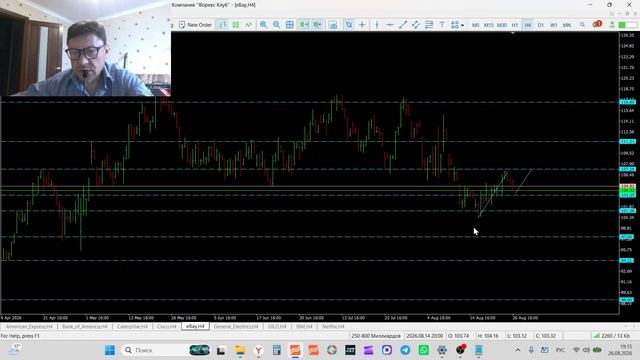Select the trendline drawing tool

[x=403, y=25]
